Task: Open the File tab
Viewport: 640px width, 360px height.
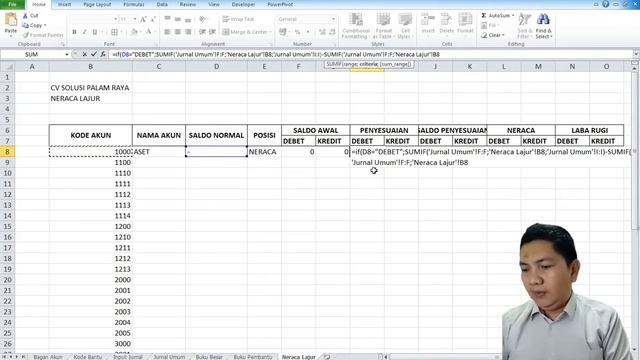Action: click(x=13, y=4)
